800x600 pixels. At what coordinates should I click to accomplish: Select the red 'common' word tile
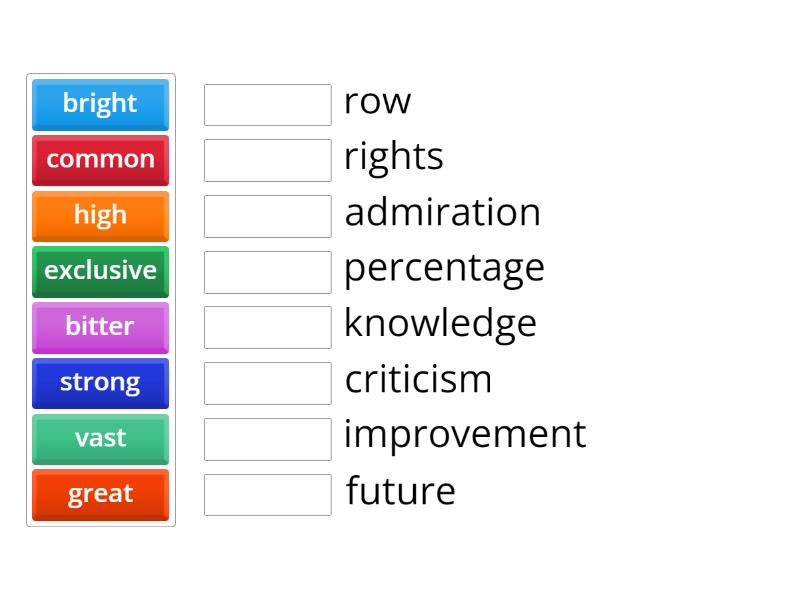tap(100, 160)
